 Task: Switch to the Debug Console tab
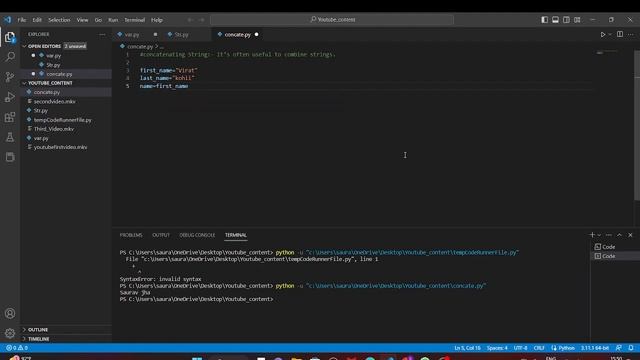[x=197, y=235]
